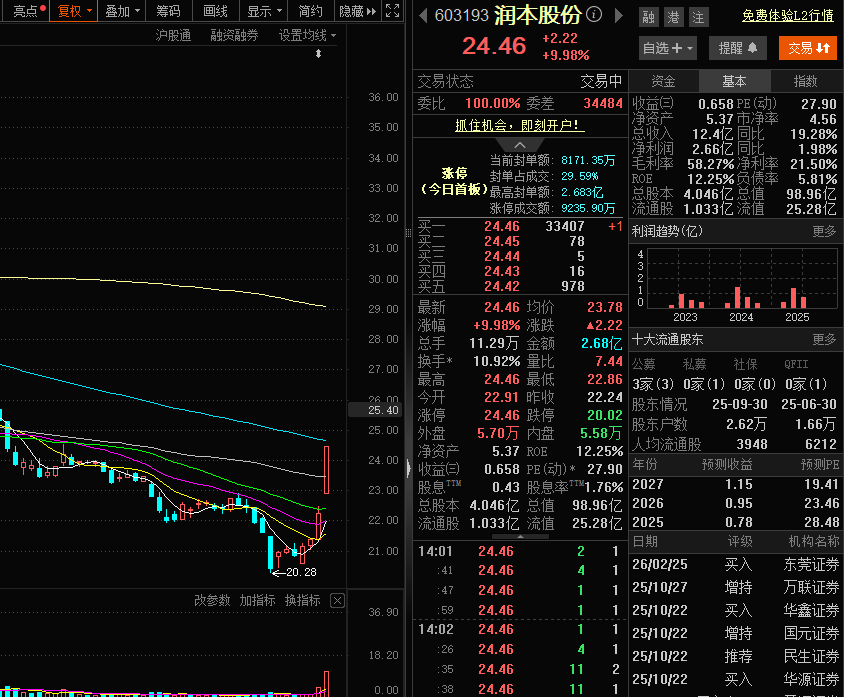Click the up-down arrow chart resize icon
The height and width of the screenshot is (697, 844).
[318, 53]
